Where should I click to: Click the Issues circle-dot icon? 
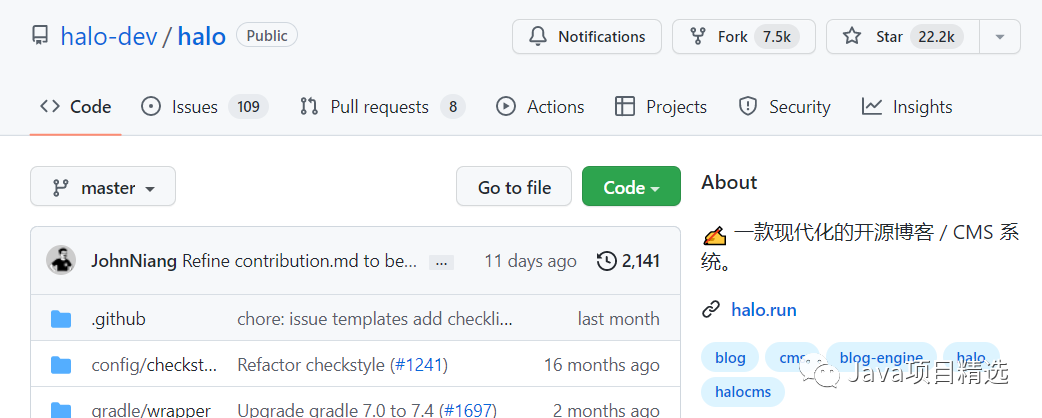click(151, 106)
